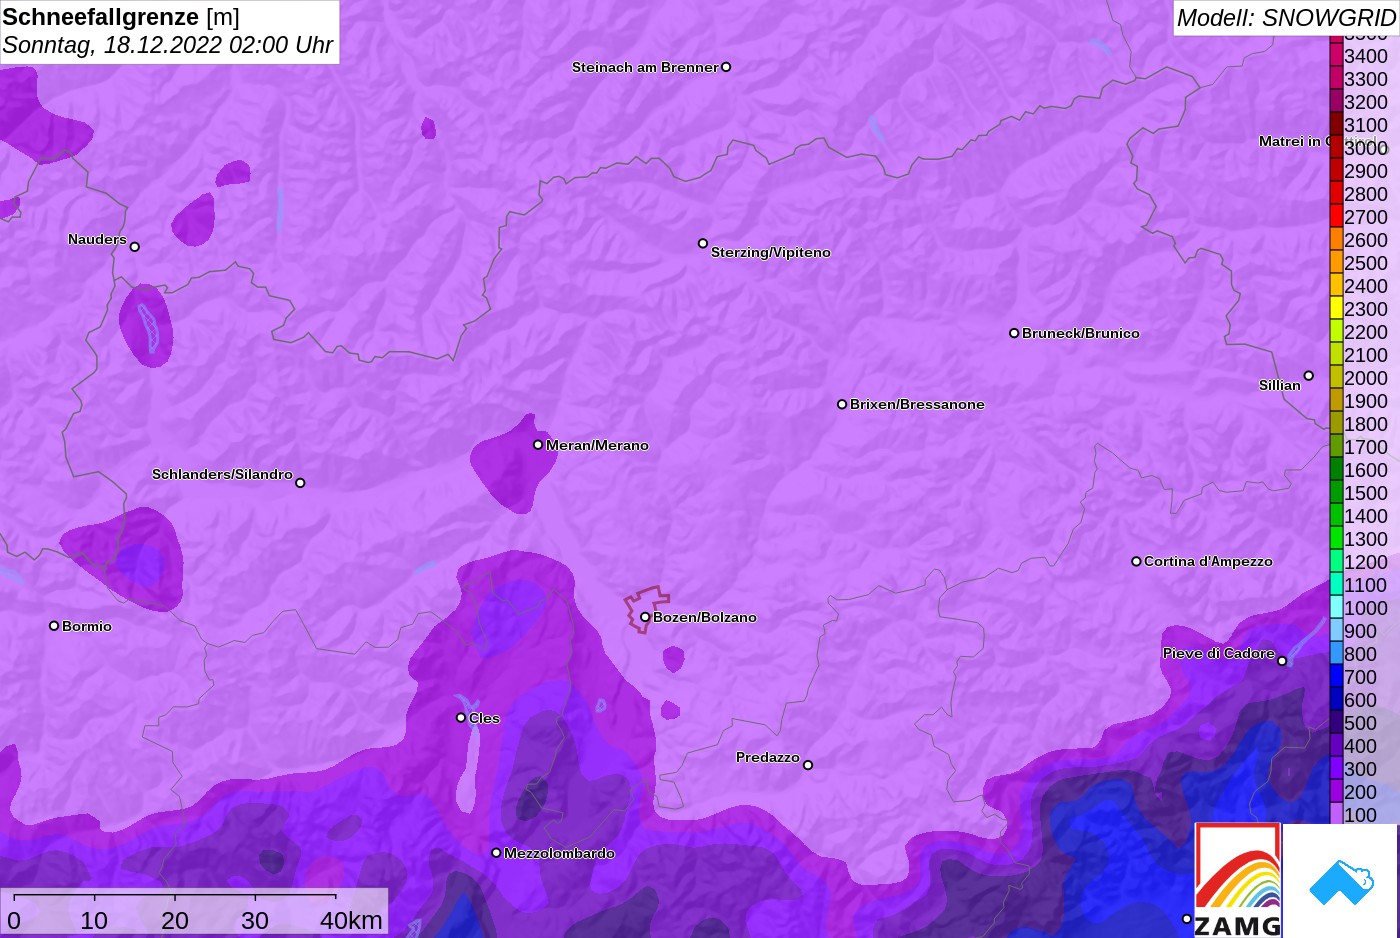Open the ZAMG rainbow logo

(x=1238, y=880)
